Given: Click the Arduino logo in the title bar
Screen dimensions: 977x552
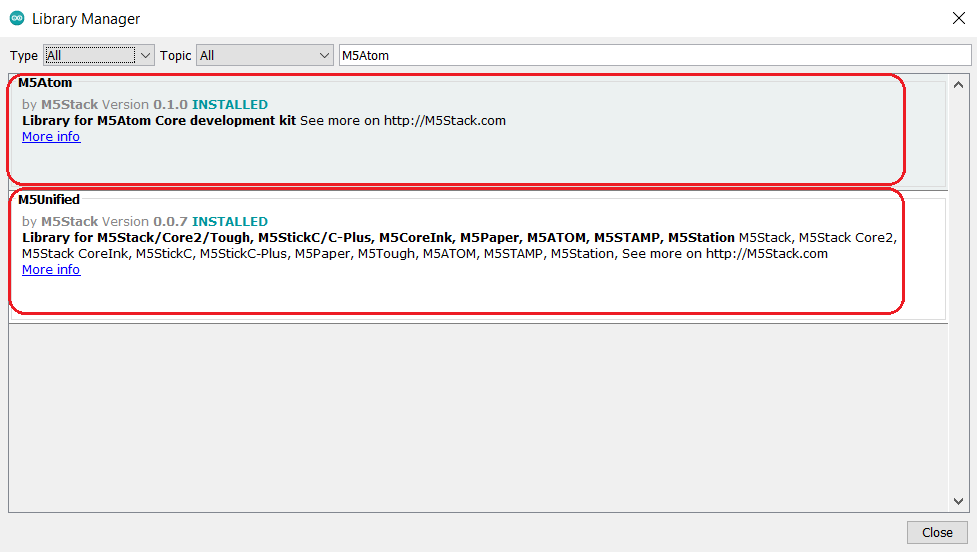Looking at the screenshot, I should coord(17,19).
